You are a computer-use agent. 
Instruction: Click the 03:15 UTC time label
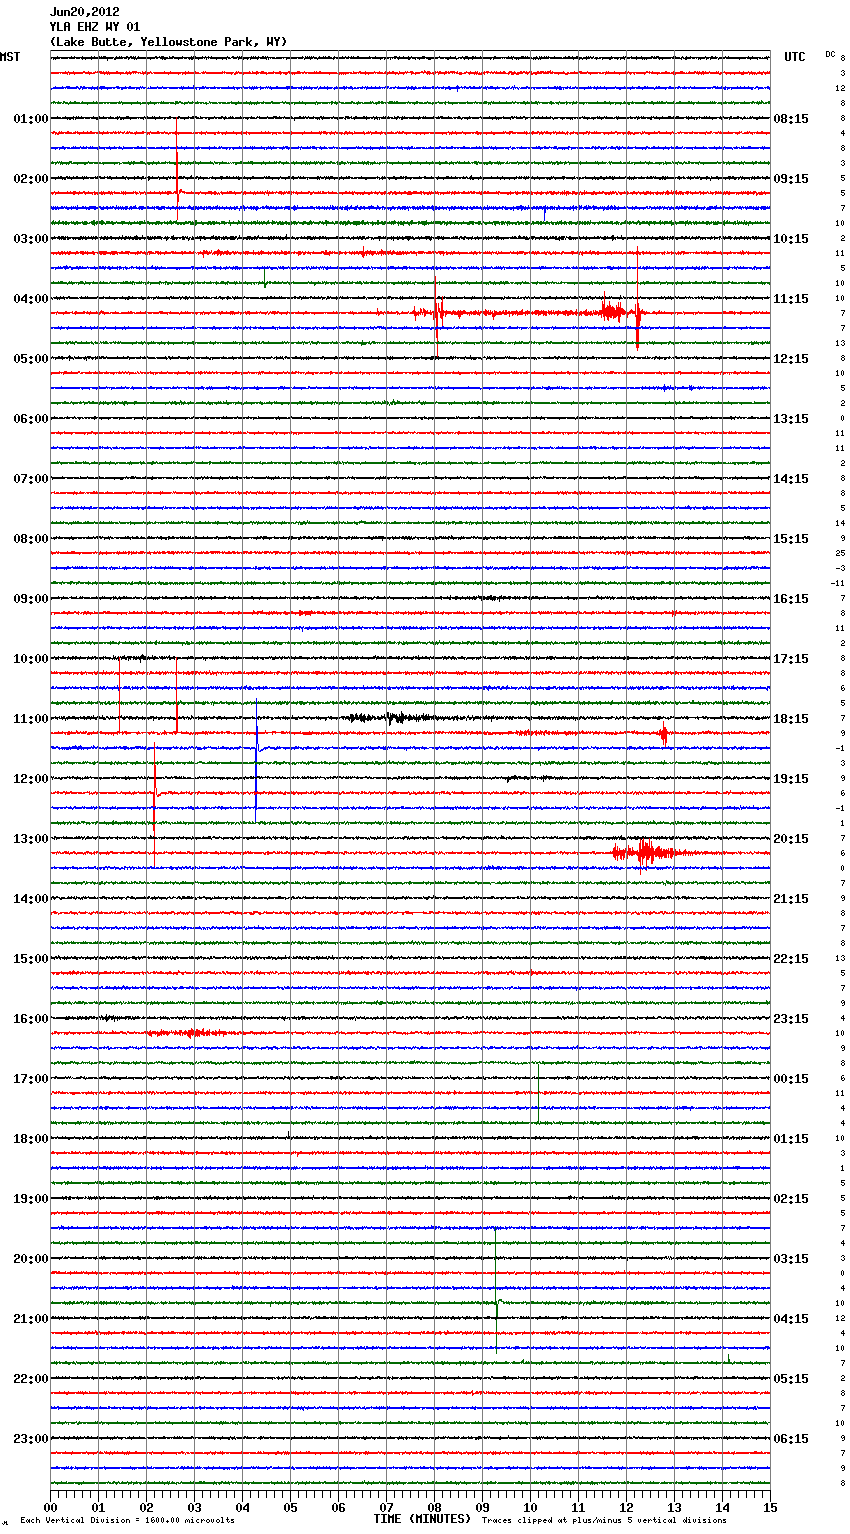(791, 1259)
